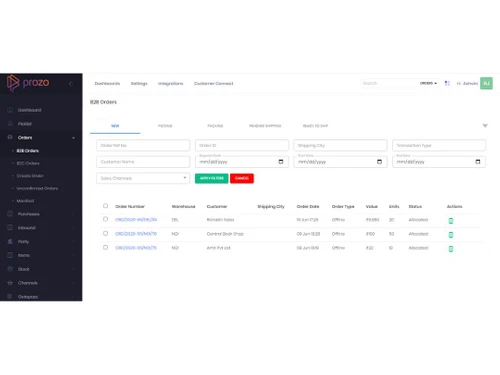Open the Sales Channels dropdown
The height and width of the screenshot is (375, 500).
143,178
